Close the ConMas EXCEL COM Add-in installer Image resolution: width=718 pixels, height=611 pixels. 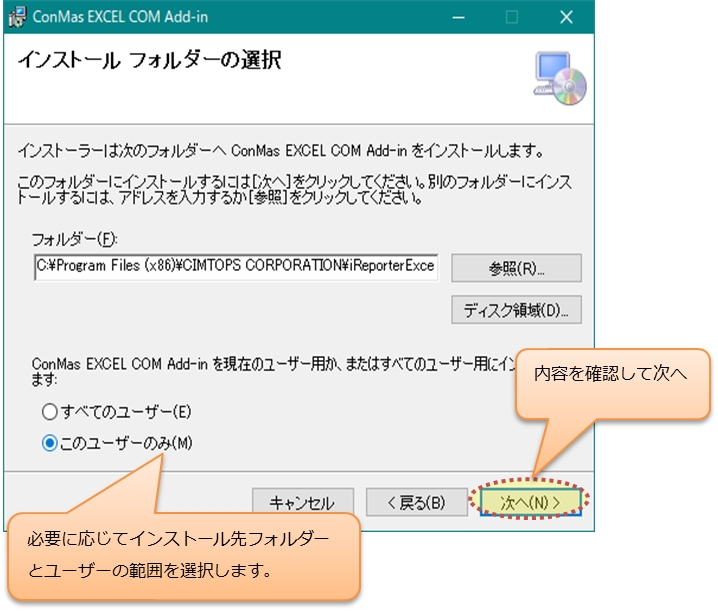(x=566, y=17)
